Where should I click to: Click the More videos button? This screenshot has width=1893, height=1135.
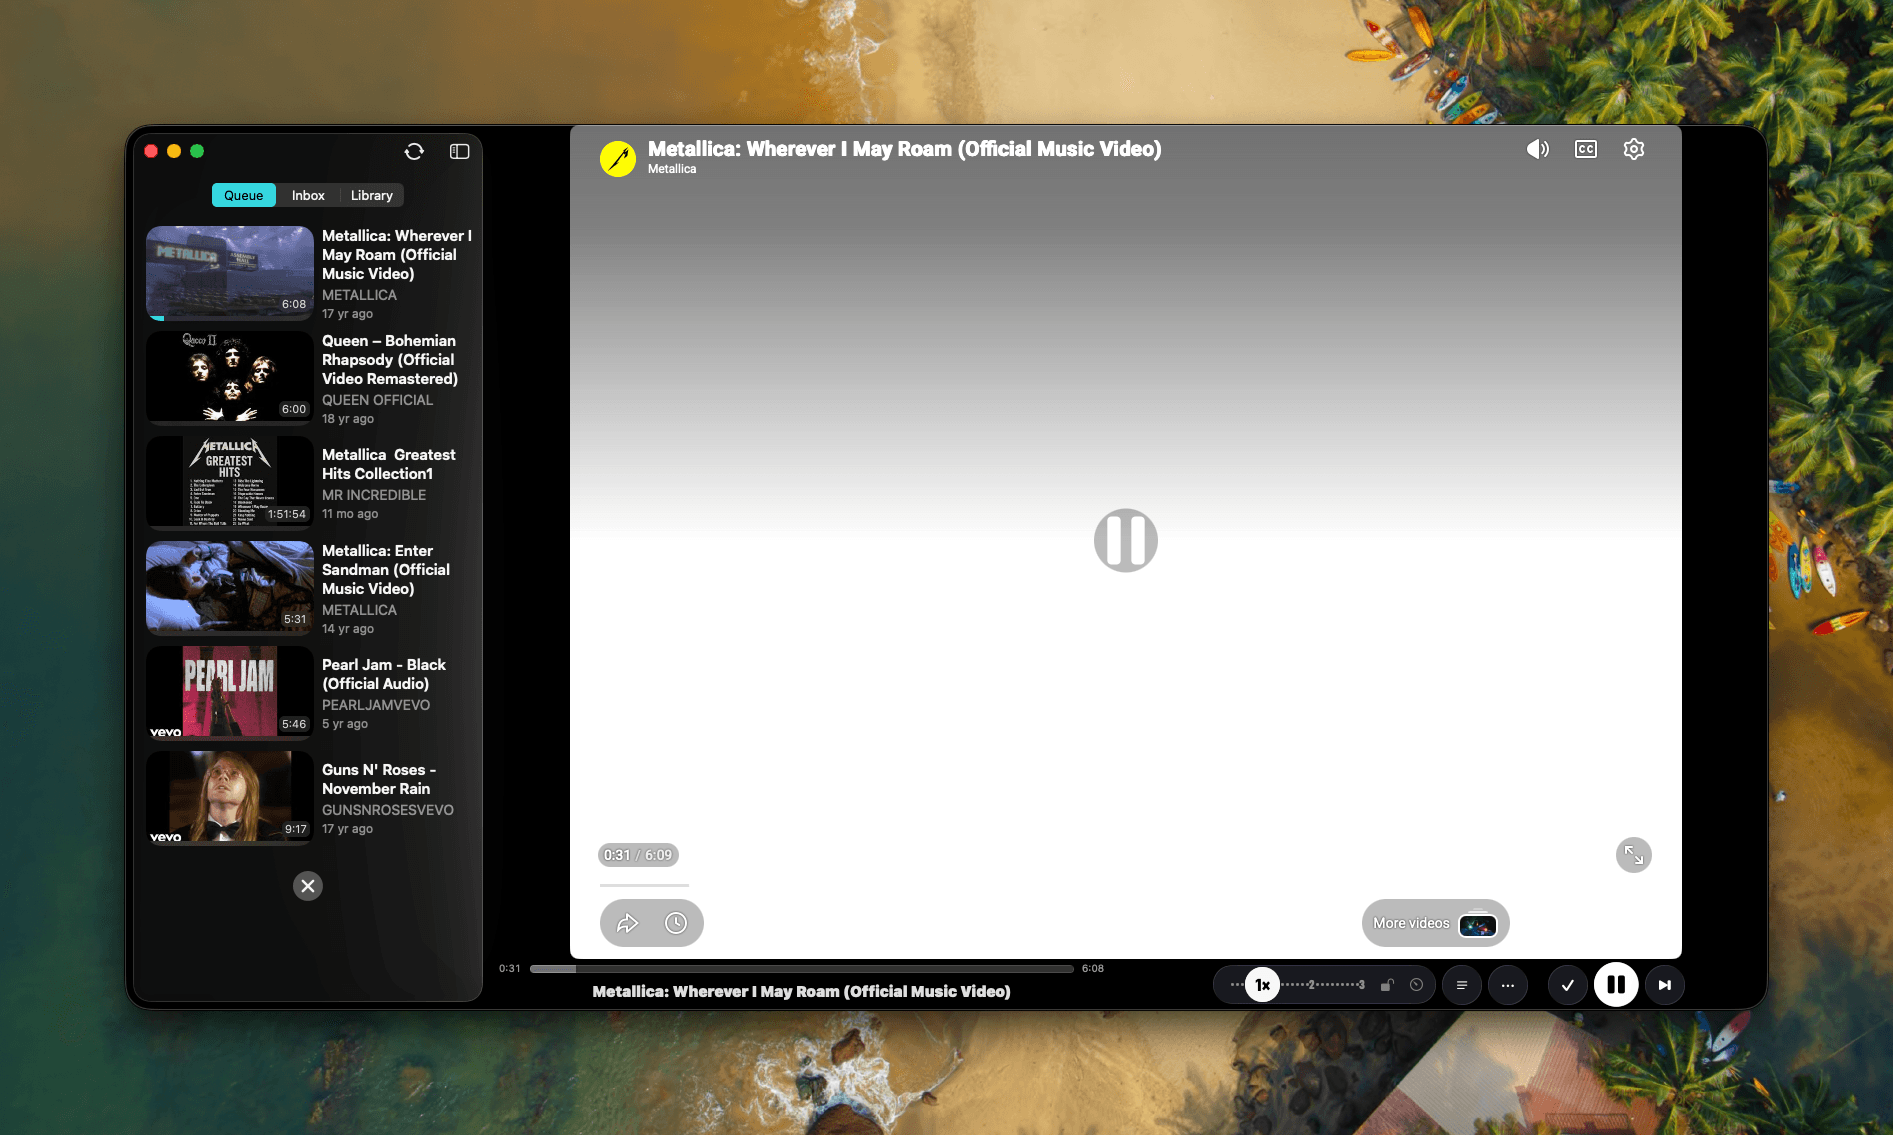(x=1435, y=923)
